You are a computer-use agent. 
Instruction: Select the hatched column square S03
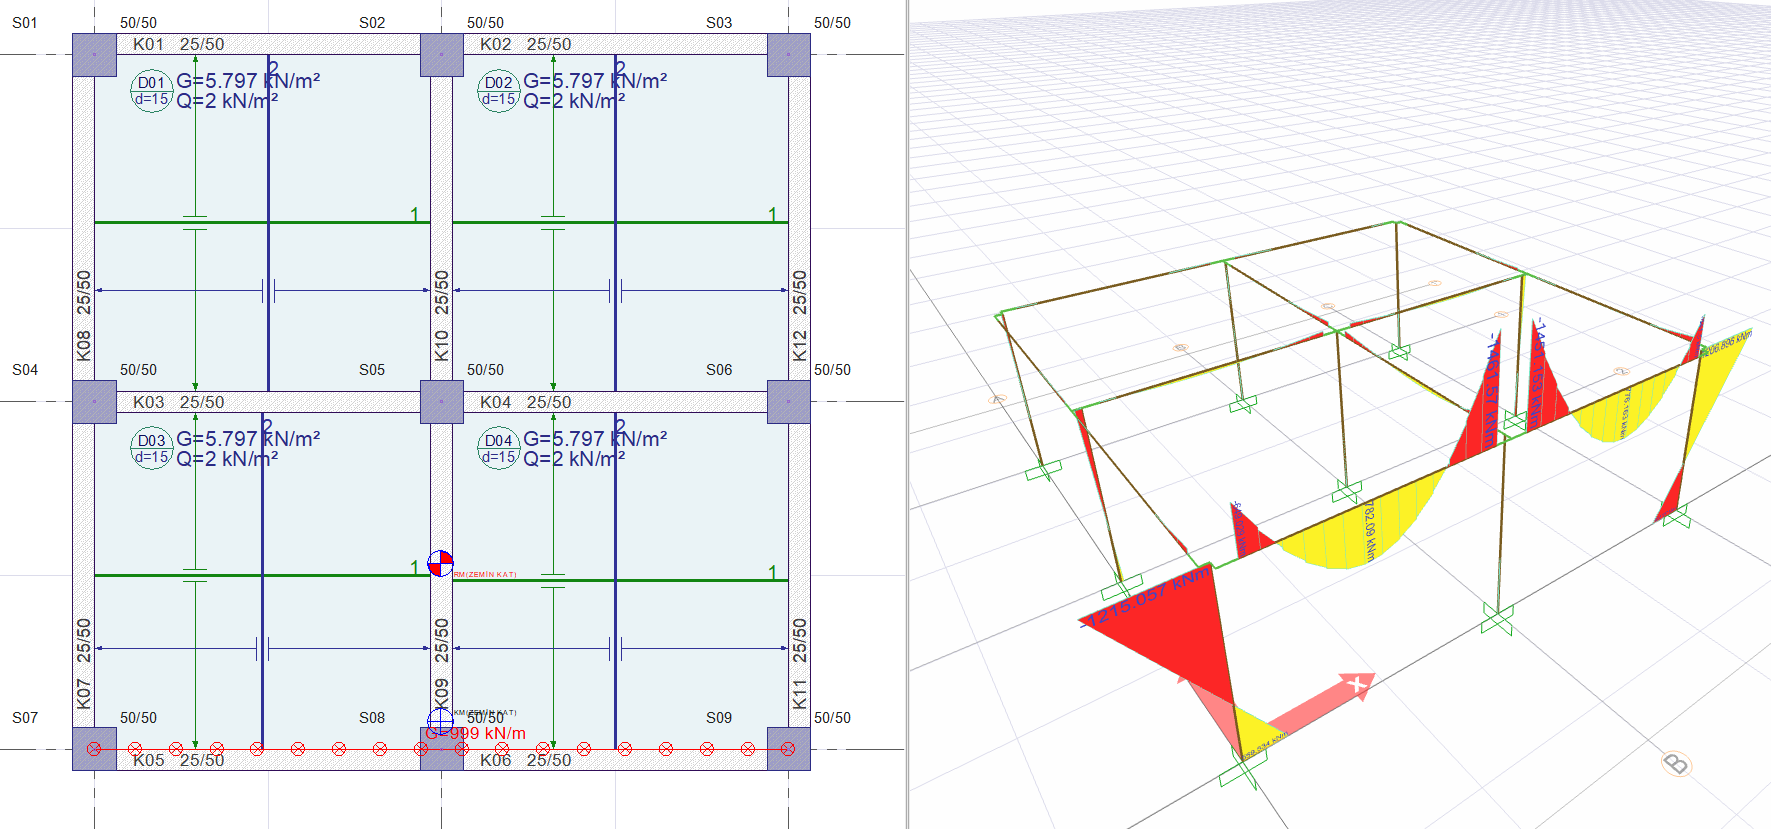click(x=789, y=55)
